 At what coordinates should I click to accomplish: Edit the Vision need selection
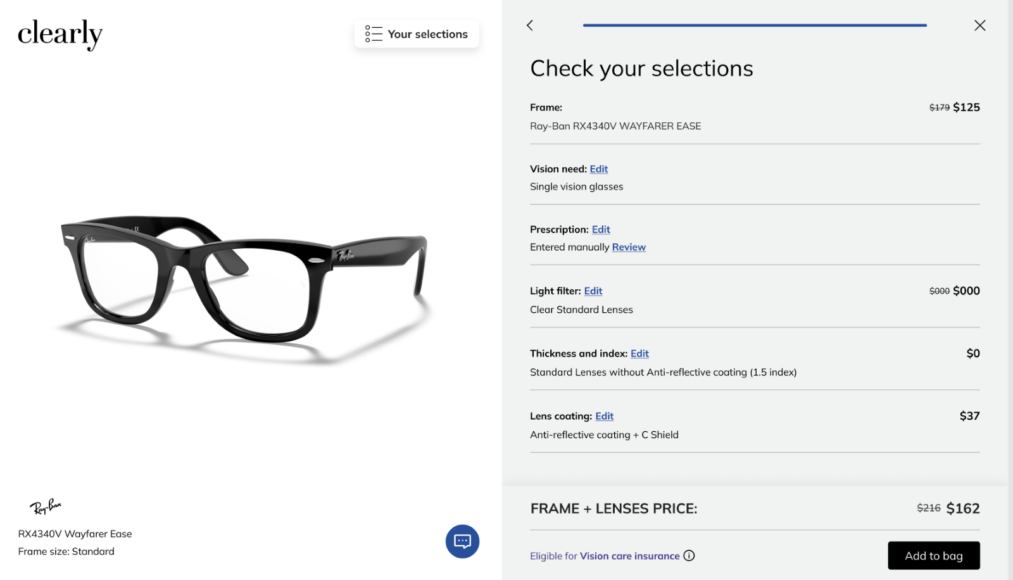click(598, 168)
